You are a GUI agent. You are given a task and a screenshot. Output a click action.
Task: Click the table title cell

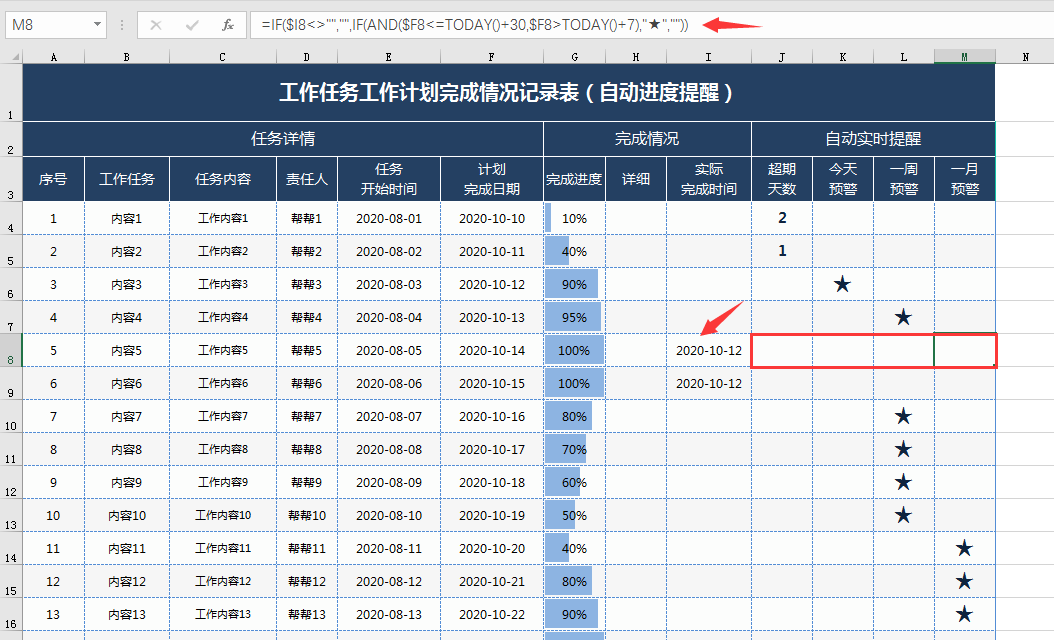click(x=509, y=93)
